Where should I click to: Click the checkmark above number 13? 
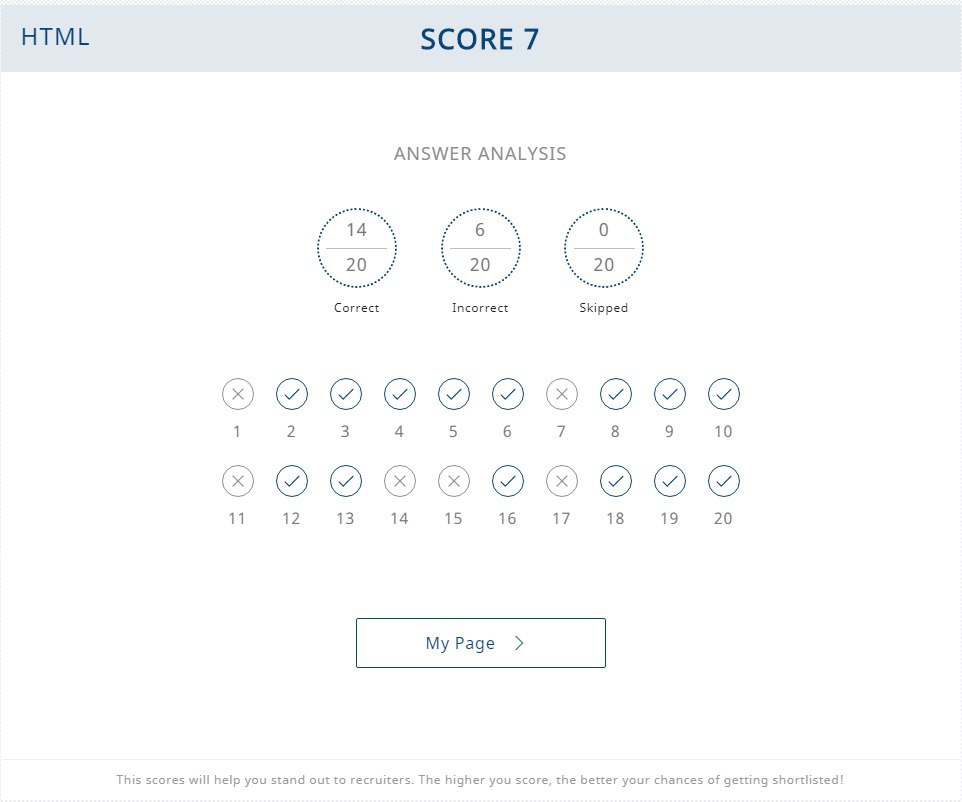coord(346,481)
